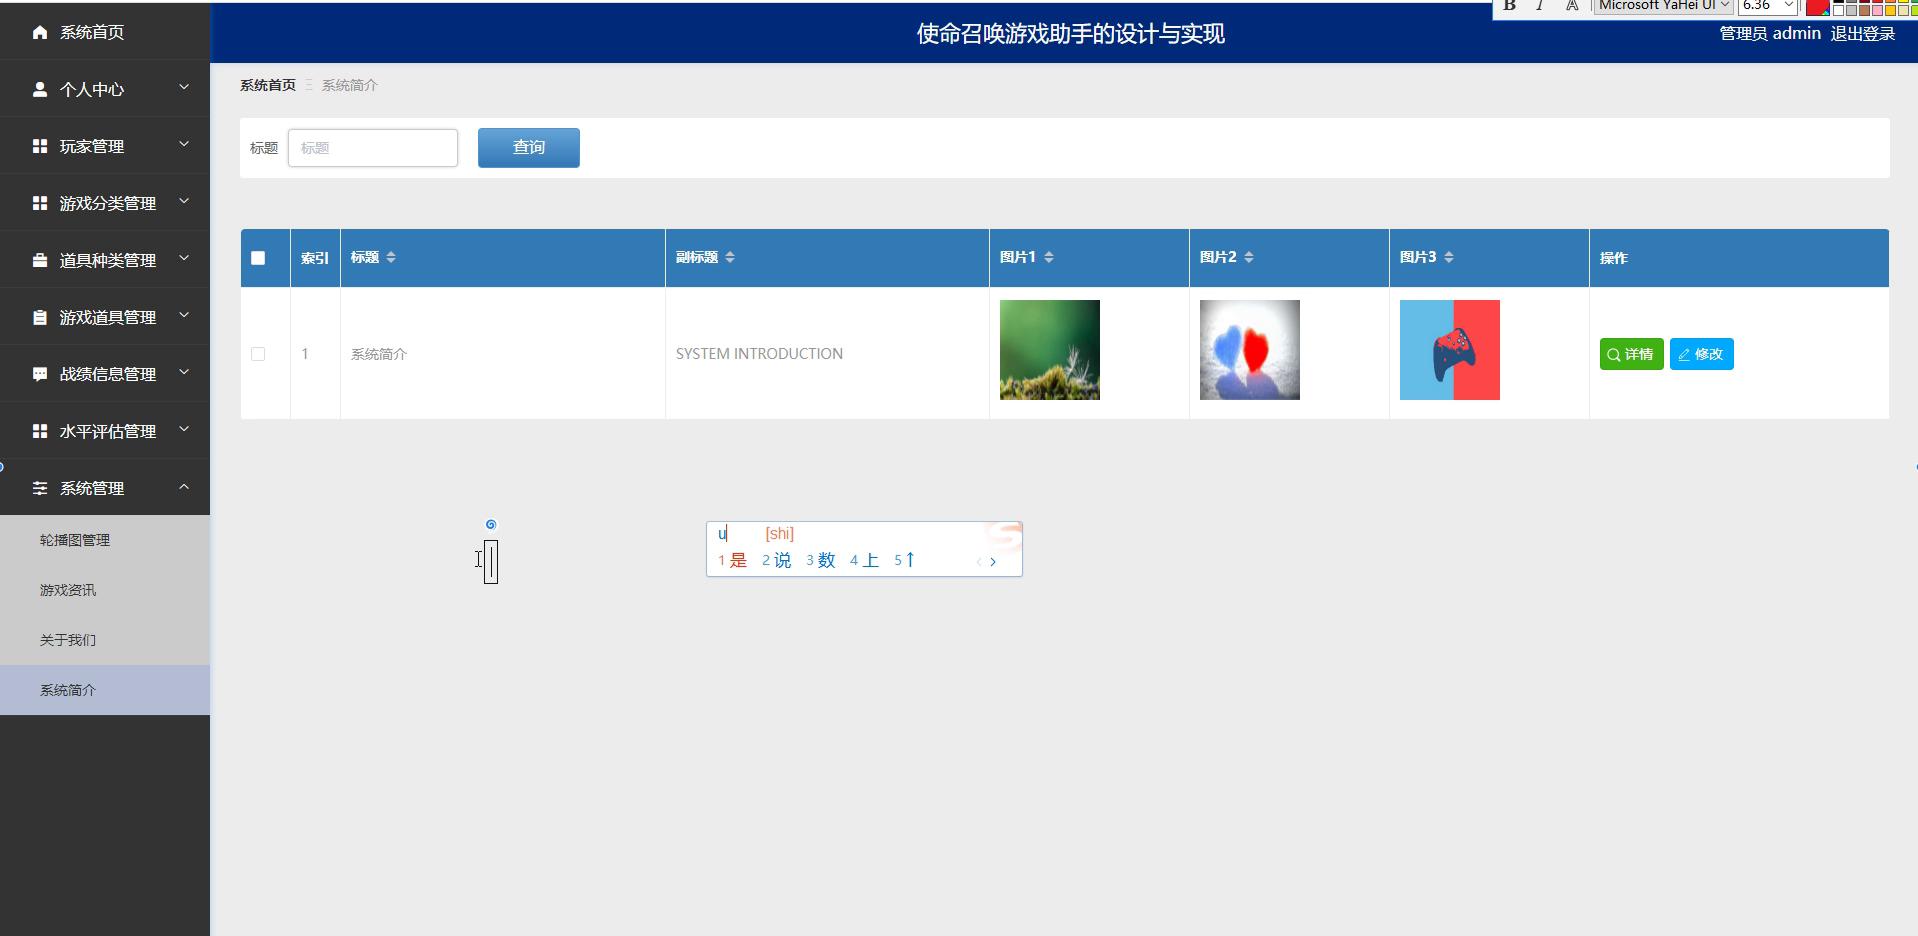Tick the select-all checkbox in table header

tap(258, 258)
